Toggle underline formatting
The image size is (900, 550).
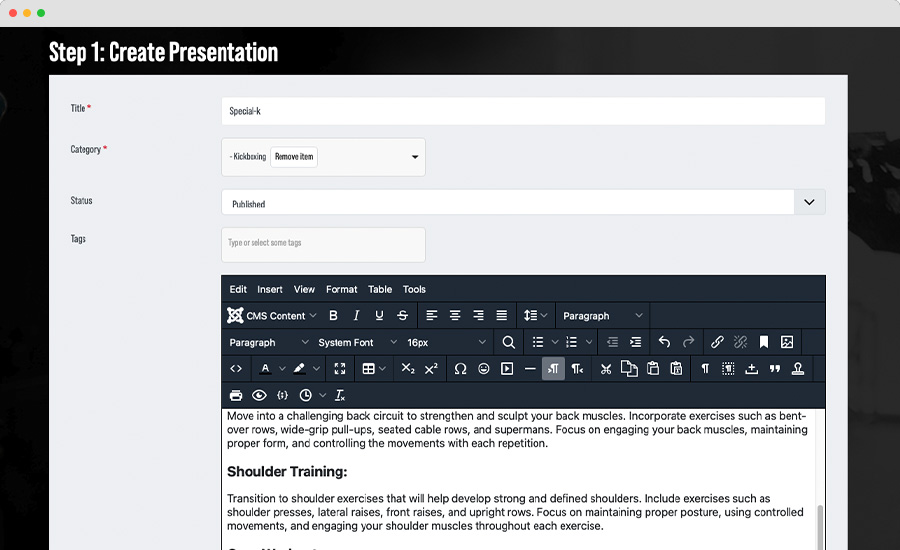pos(379,316)
